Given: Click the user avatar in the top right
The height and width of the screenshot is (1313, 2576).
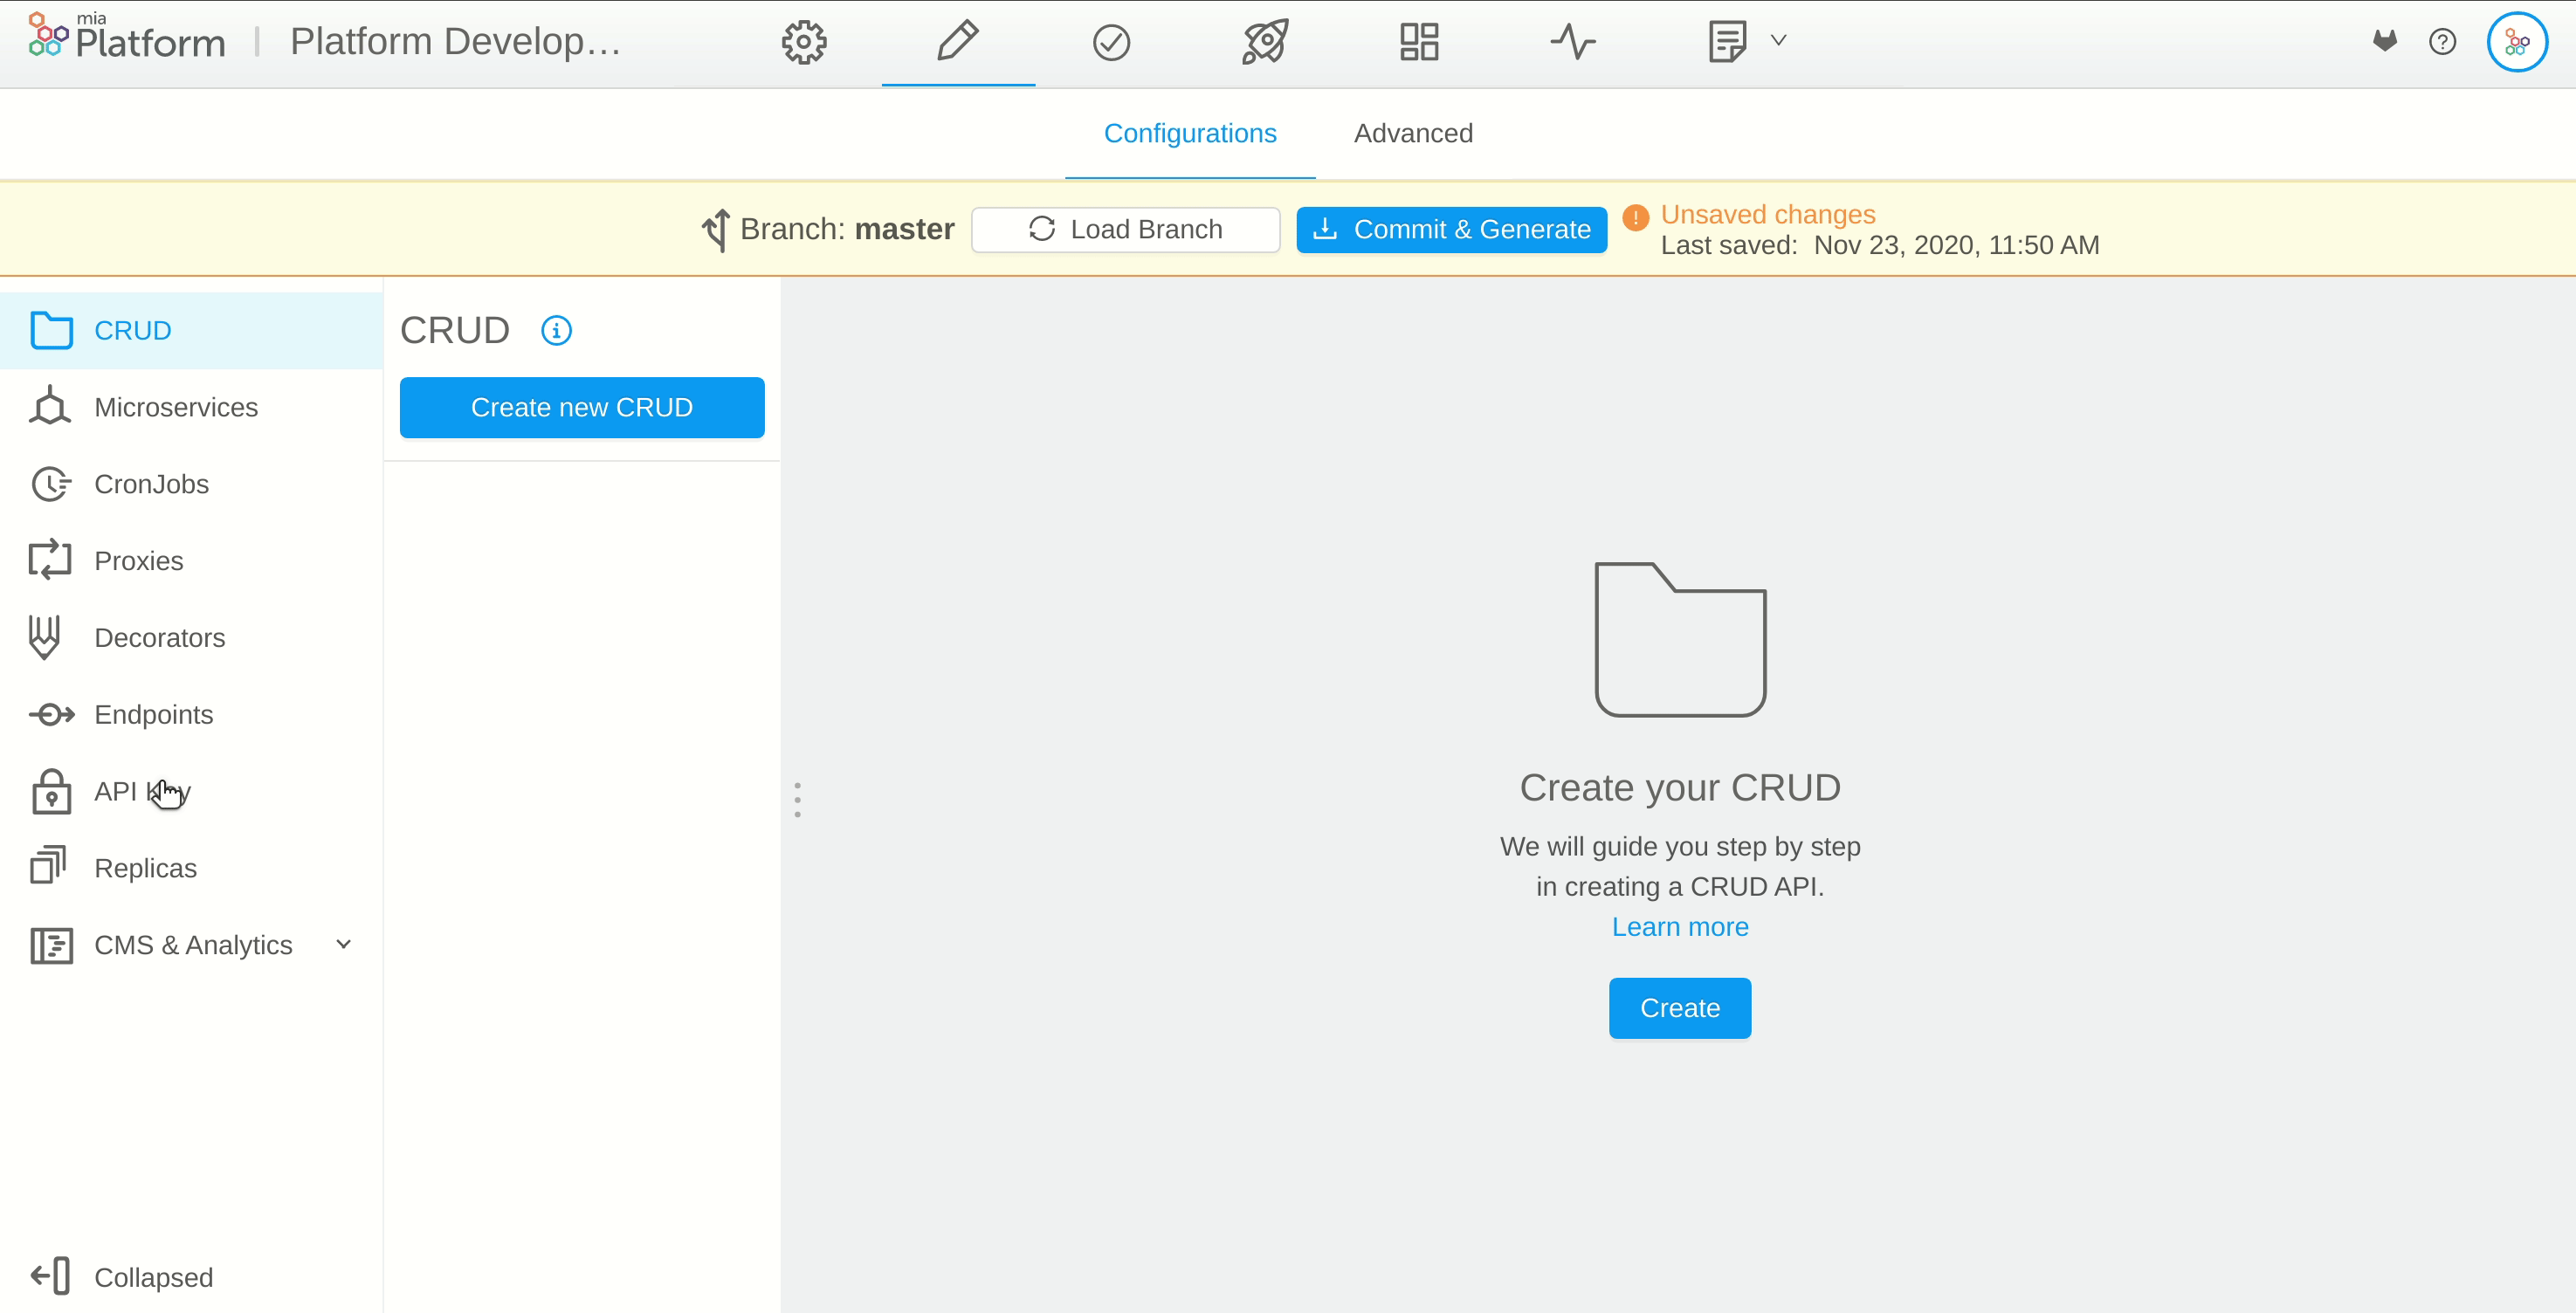Looking at the screenshot, I should [2518, 42].
